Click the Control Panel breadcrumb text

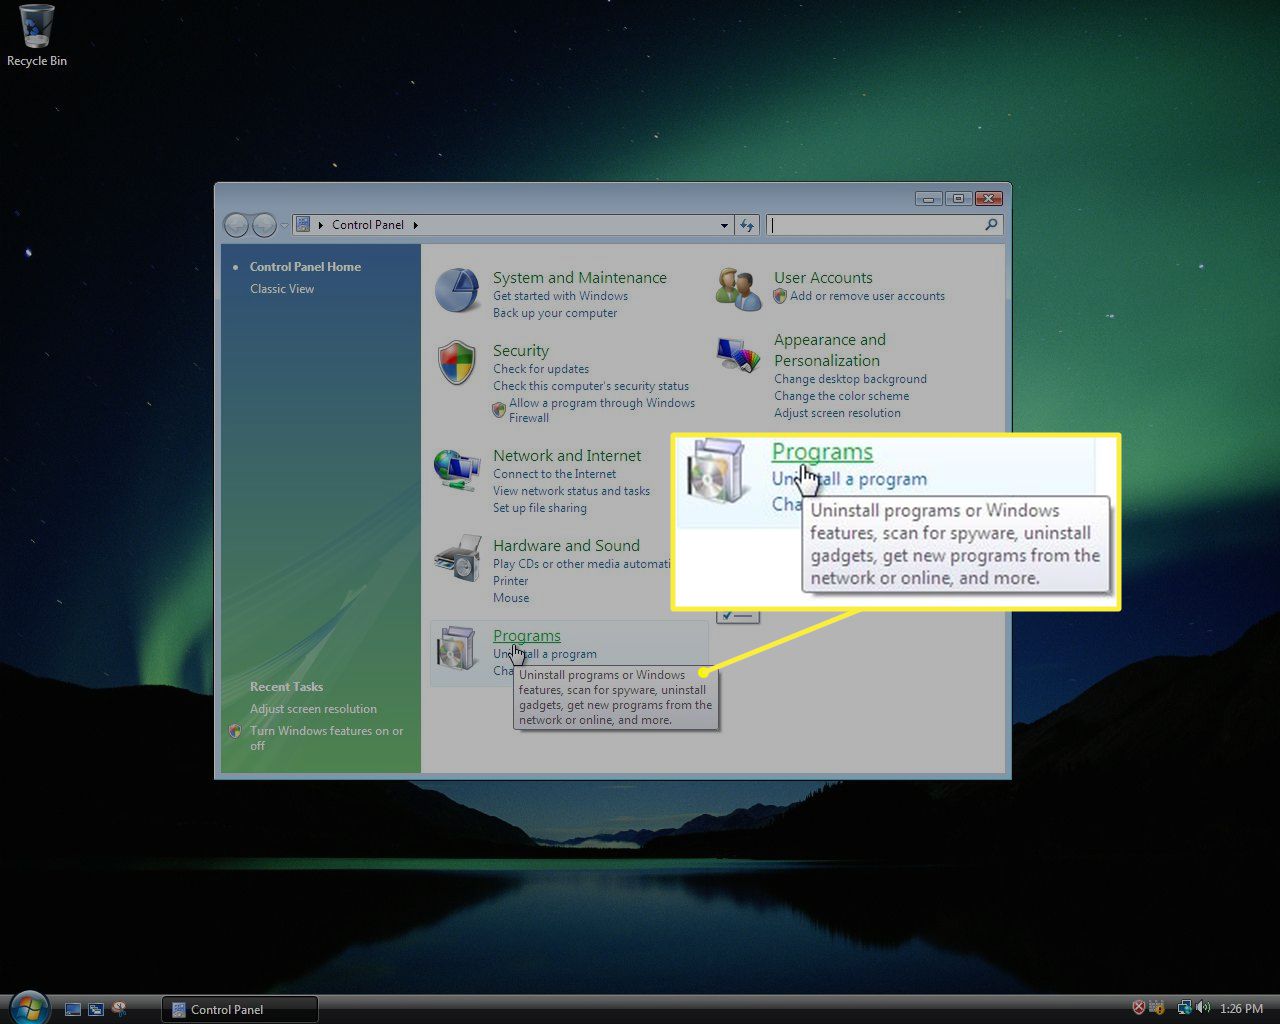pyautogui.click(x=368, y=225)
